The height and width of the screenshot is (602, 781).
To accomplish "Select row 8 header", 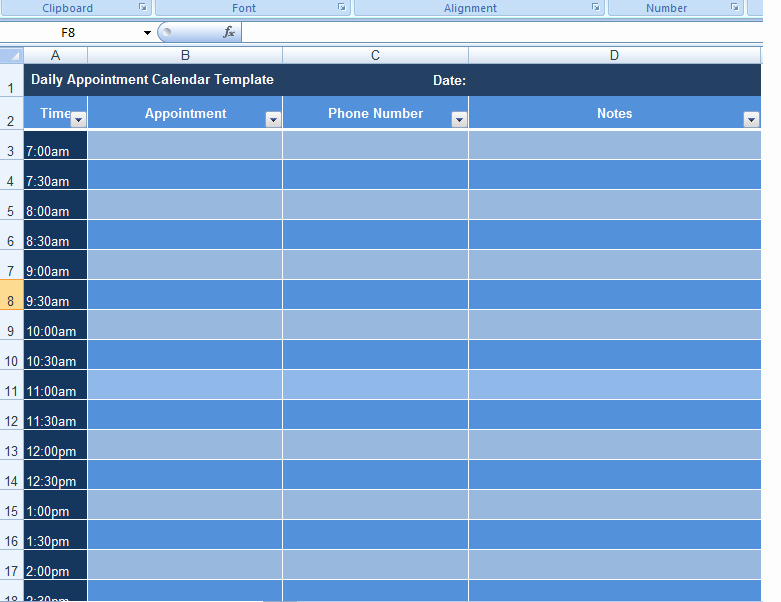I will click(11, 295).
